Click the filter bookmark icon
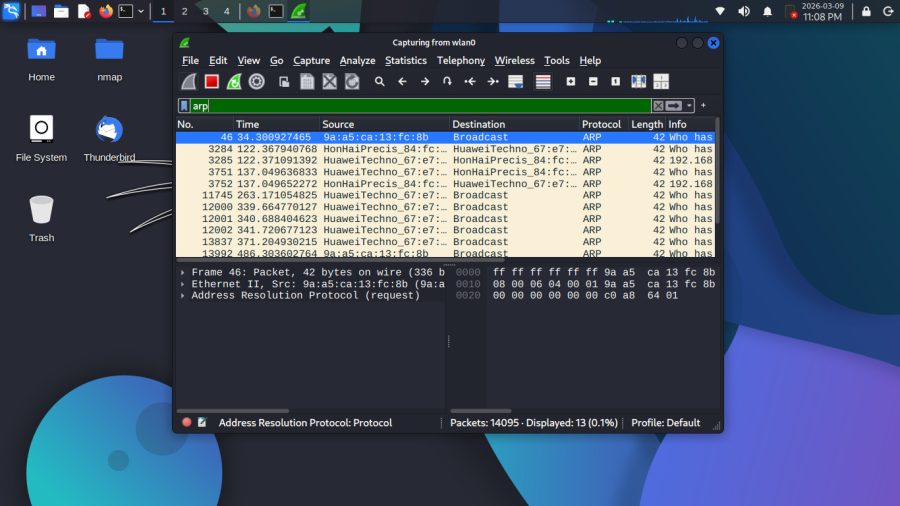Viewport: 900px width, 506px height. (184, 105)
